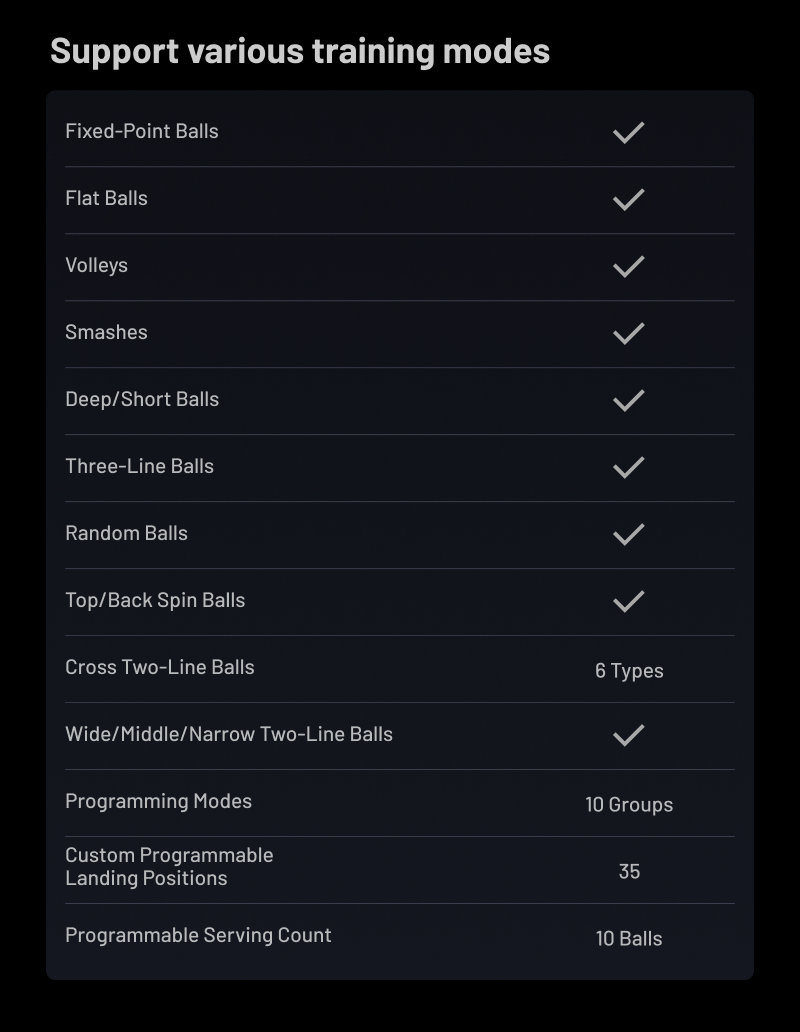Click the Three-Line Balls checkmark icon
The width and height of the screenshot is (800, 1032).
click(628, 467)
